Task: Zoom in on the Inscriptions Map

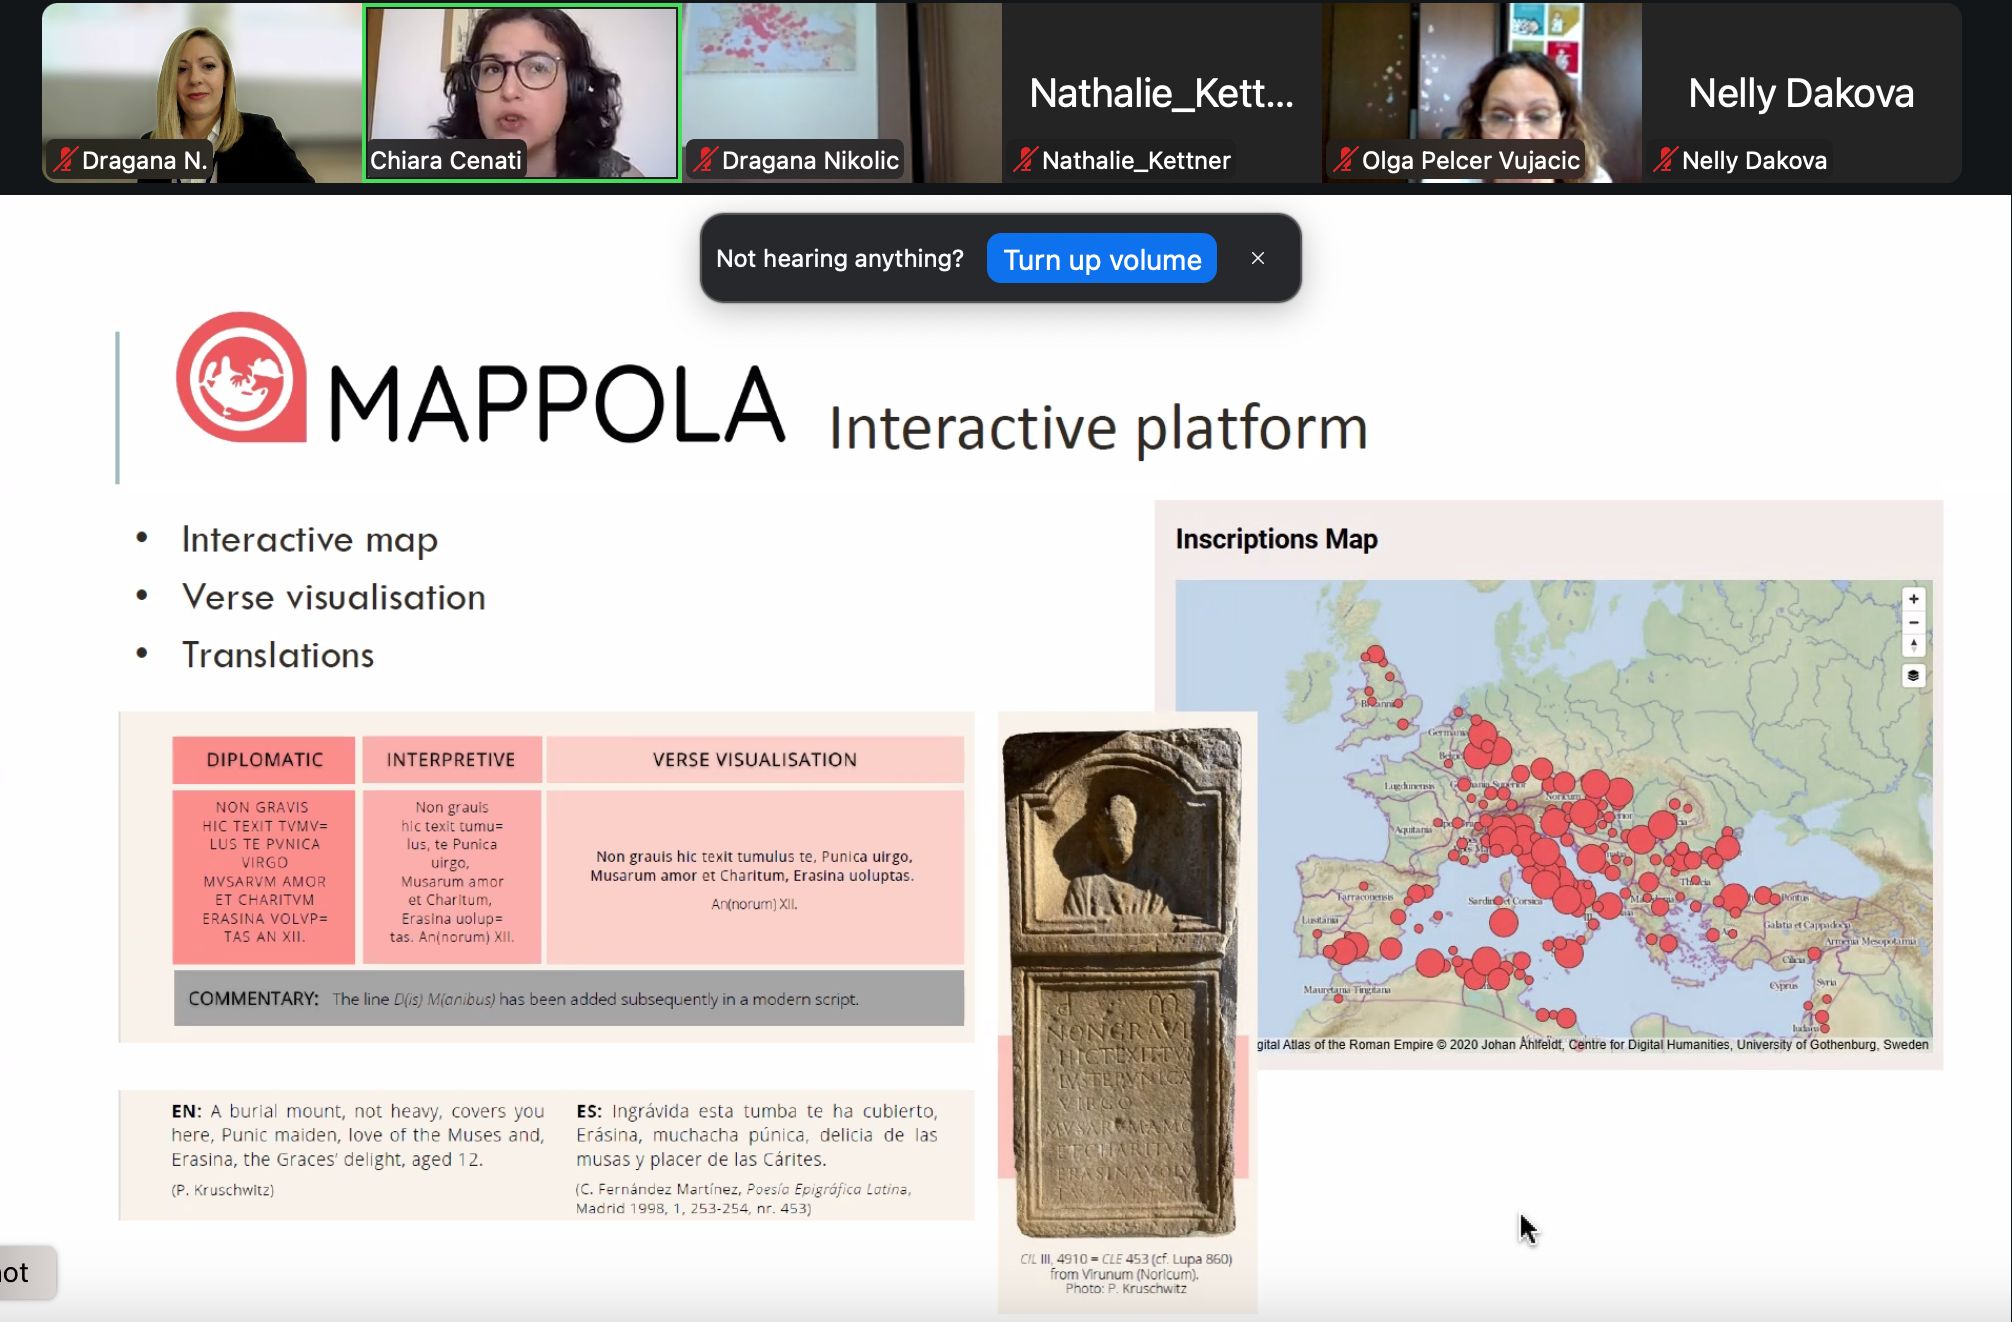Action: pos(1913,599)
